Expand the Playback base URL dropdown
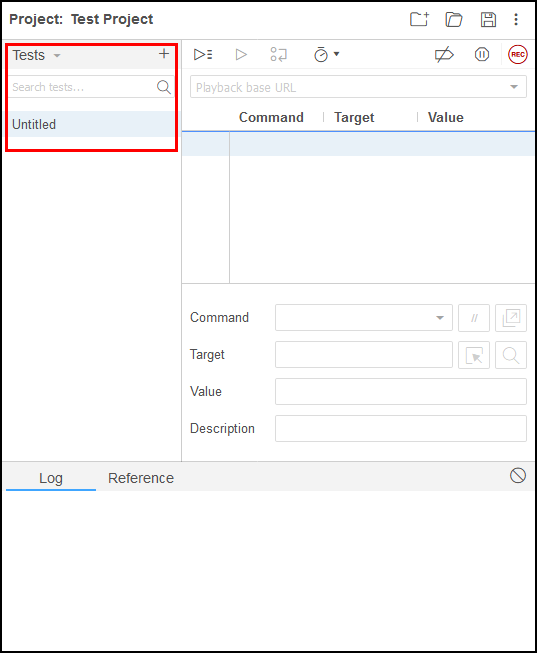Image resolution: width=537 pixels, height=653 pixels. click(x=514, y=87)
